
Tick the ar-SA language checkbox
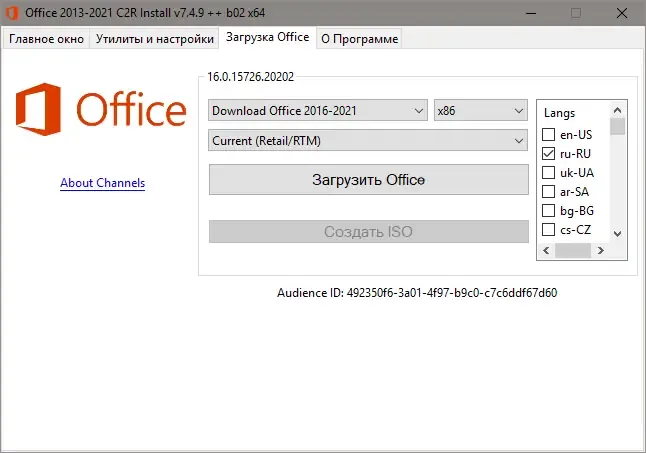pyautogui.click(x=548, y=191)
